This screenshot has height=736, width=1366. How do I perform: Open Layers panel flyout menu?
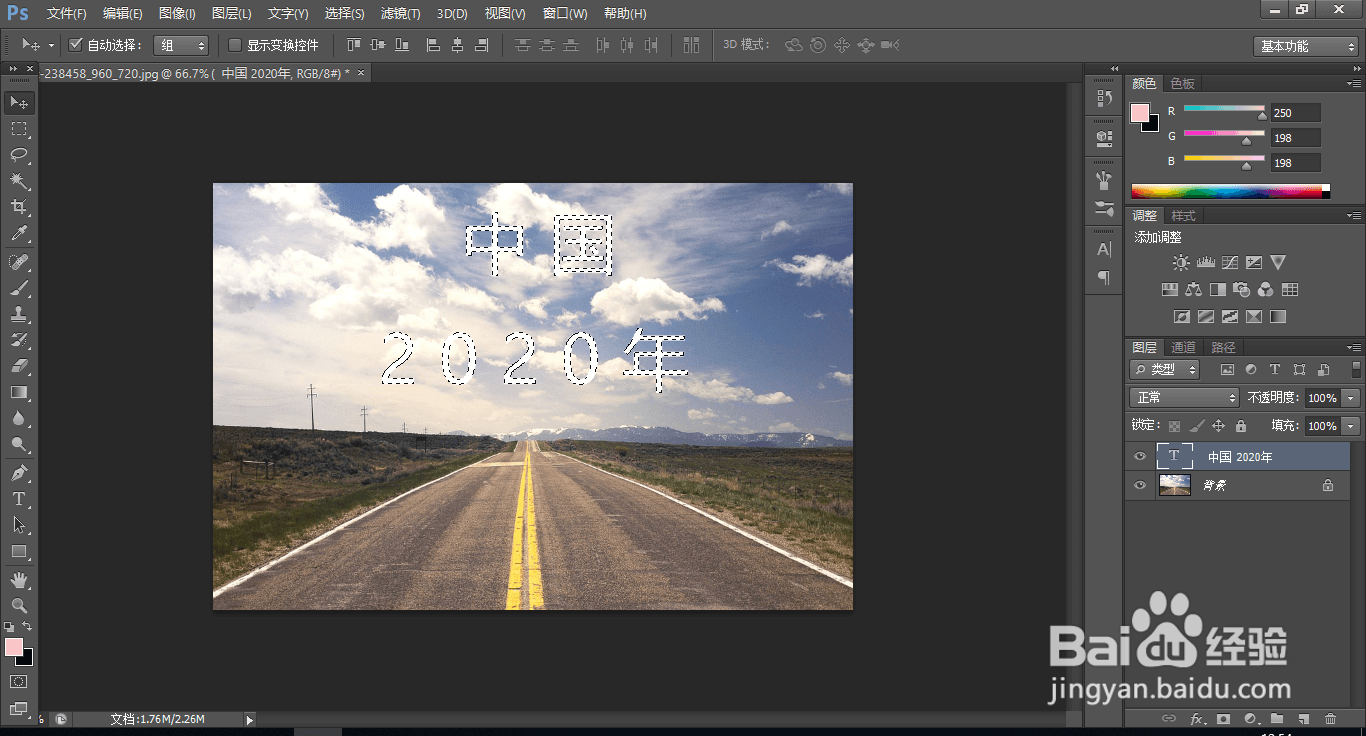coord(1354,347)
